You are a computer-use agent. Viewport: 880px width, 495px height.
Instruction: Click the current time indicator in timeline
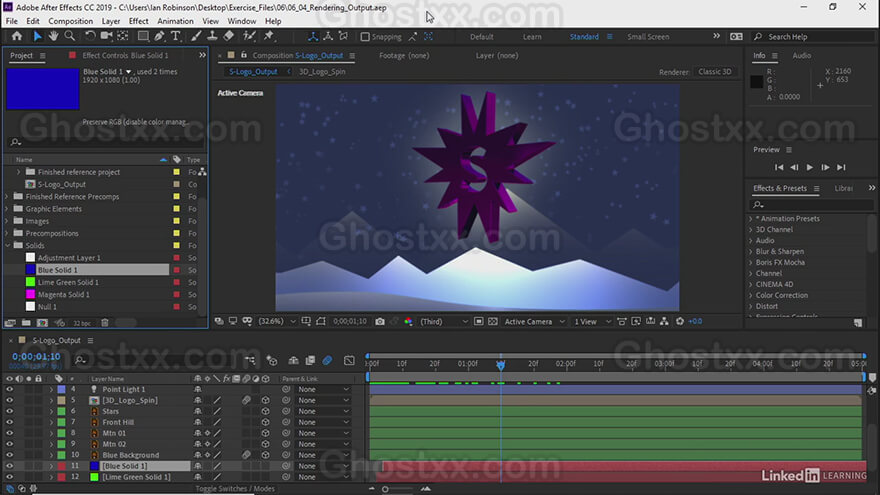[501, 365]
